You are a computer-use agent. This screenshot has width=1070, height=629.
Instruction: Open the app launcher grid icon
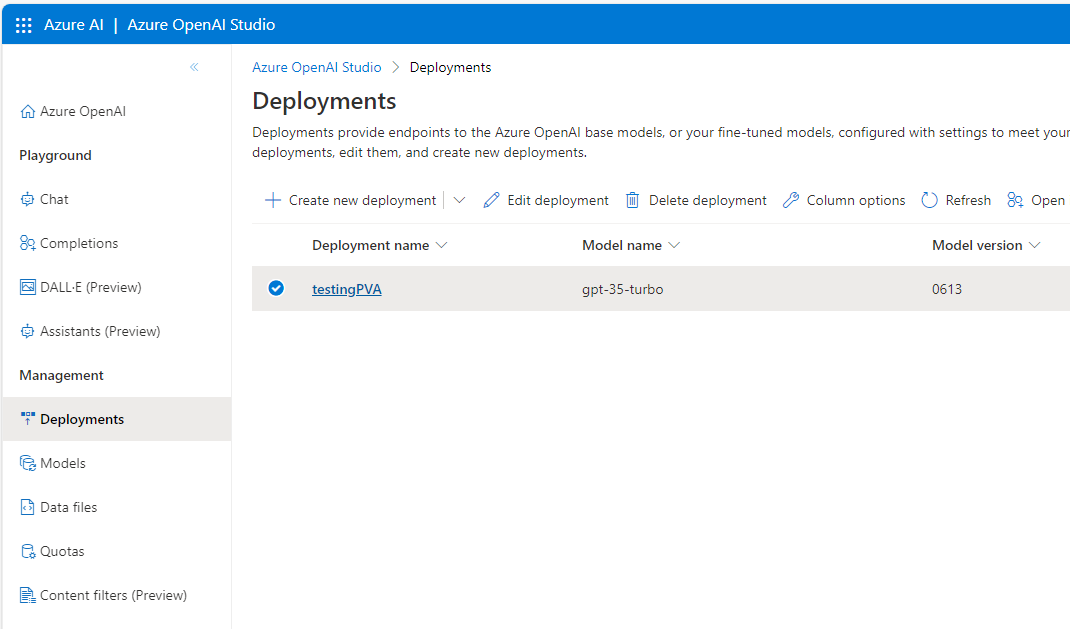24,25
